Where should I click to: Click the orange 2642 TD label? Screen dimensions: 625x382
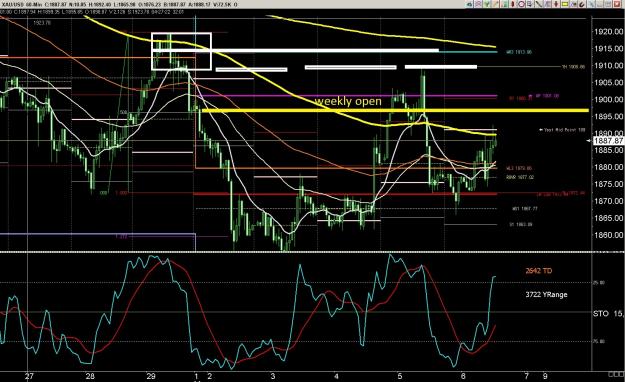point(539,271)
